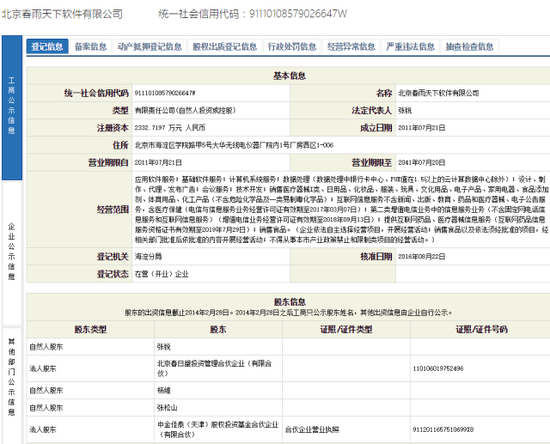Switch to the 备案信息 tab
The width and height of the screenshot is (550, 444).
coord(90,46)
